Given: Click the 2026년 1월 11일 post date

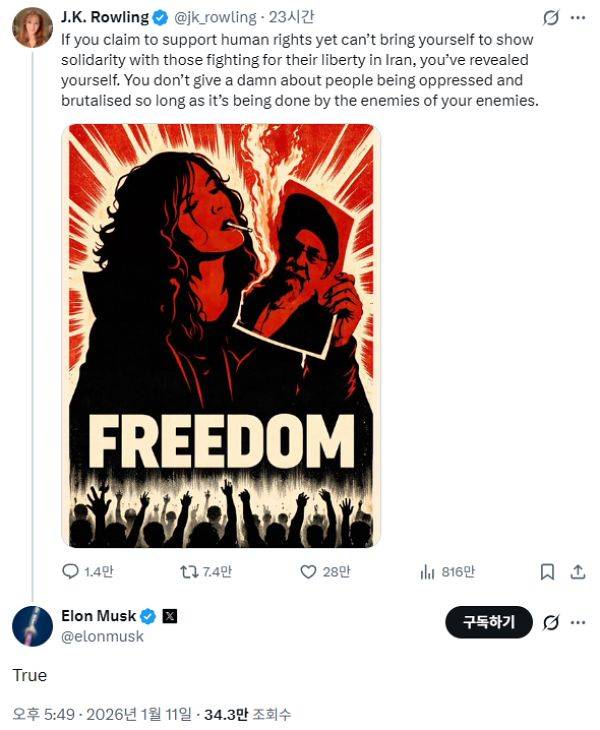Looking at the screenshot, I should pos(138,714).
